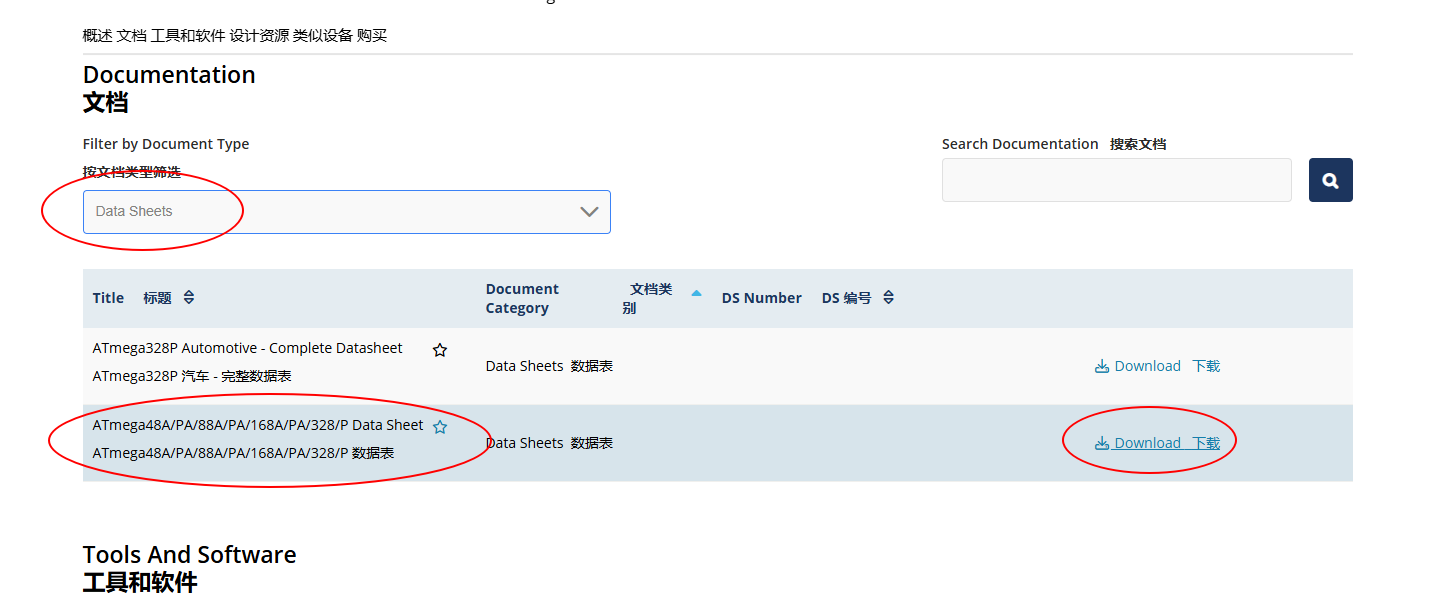Image resolution: width=1439 pixels, height=607 pixels.
Task: Sort by DS Number arrows
Action: coord(888,298)
